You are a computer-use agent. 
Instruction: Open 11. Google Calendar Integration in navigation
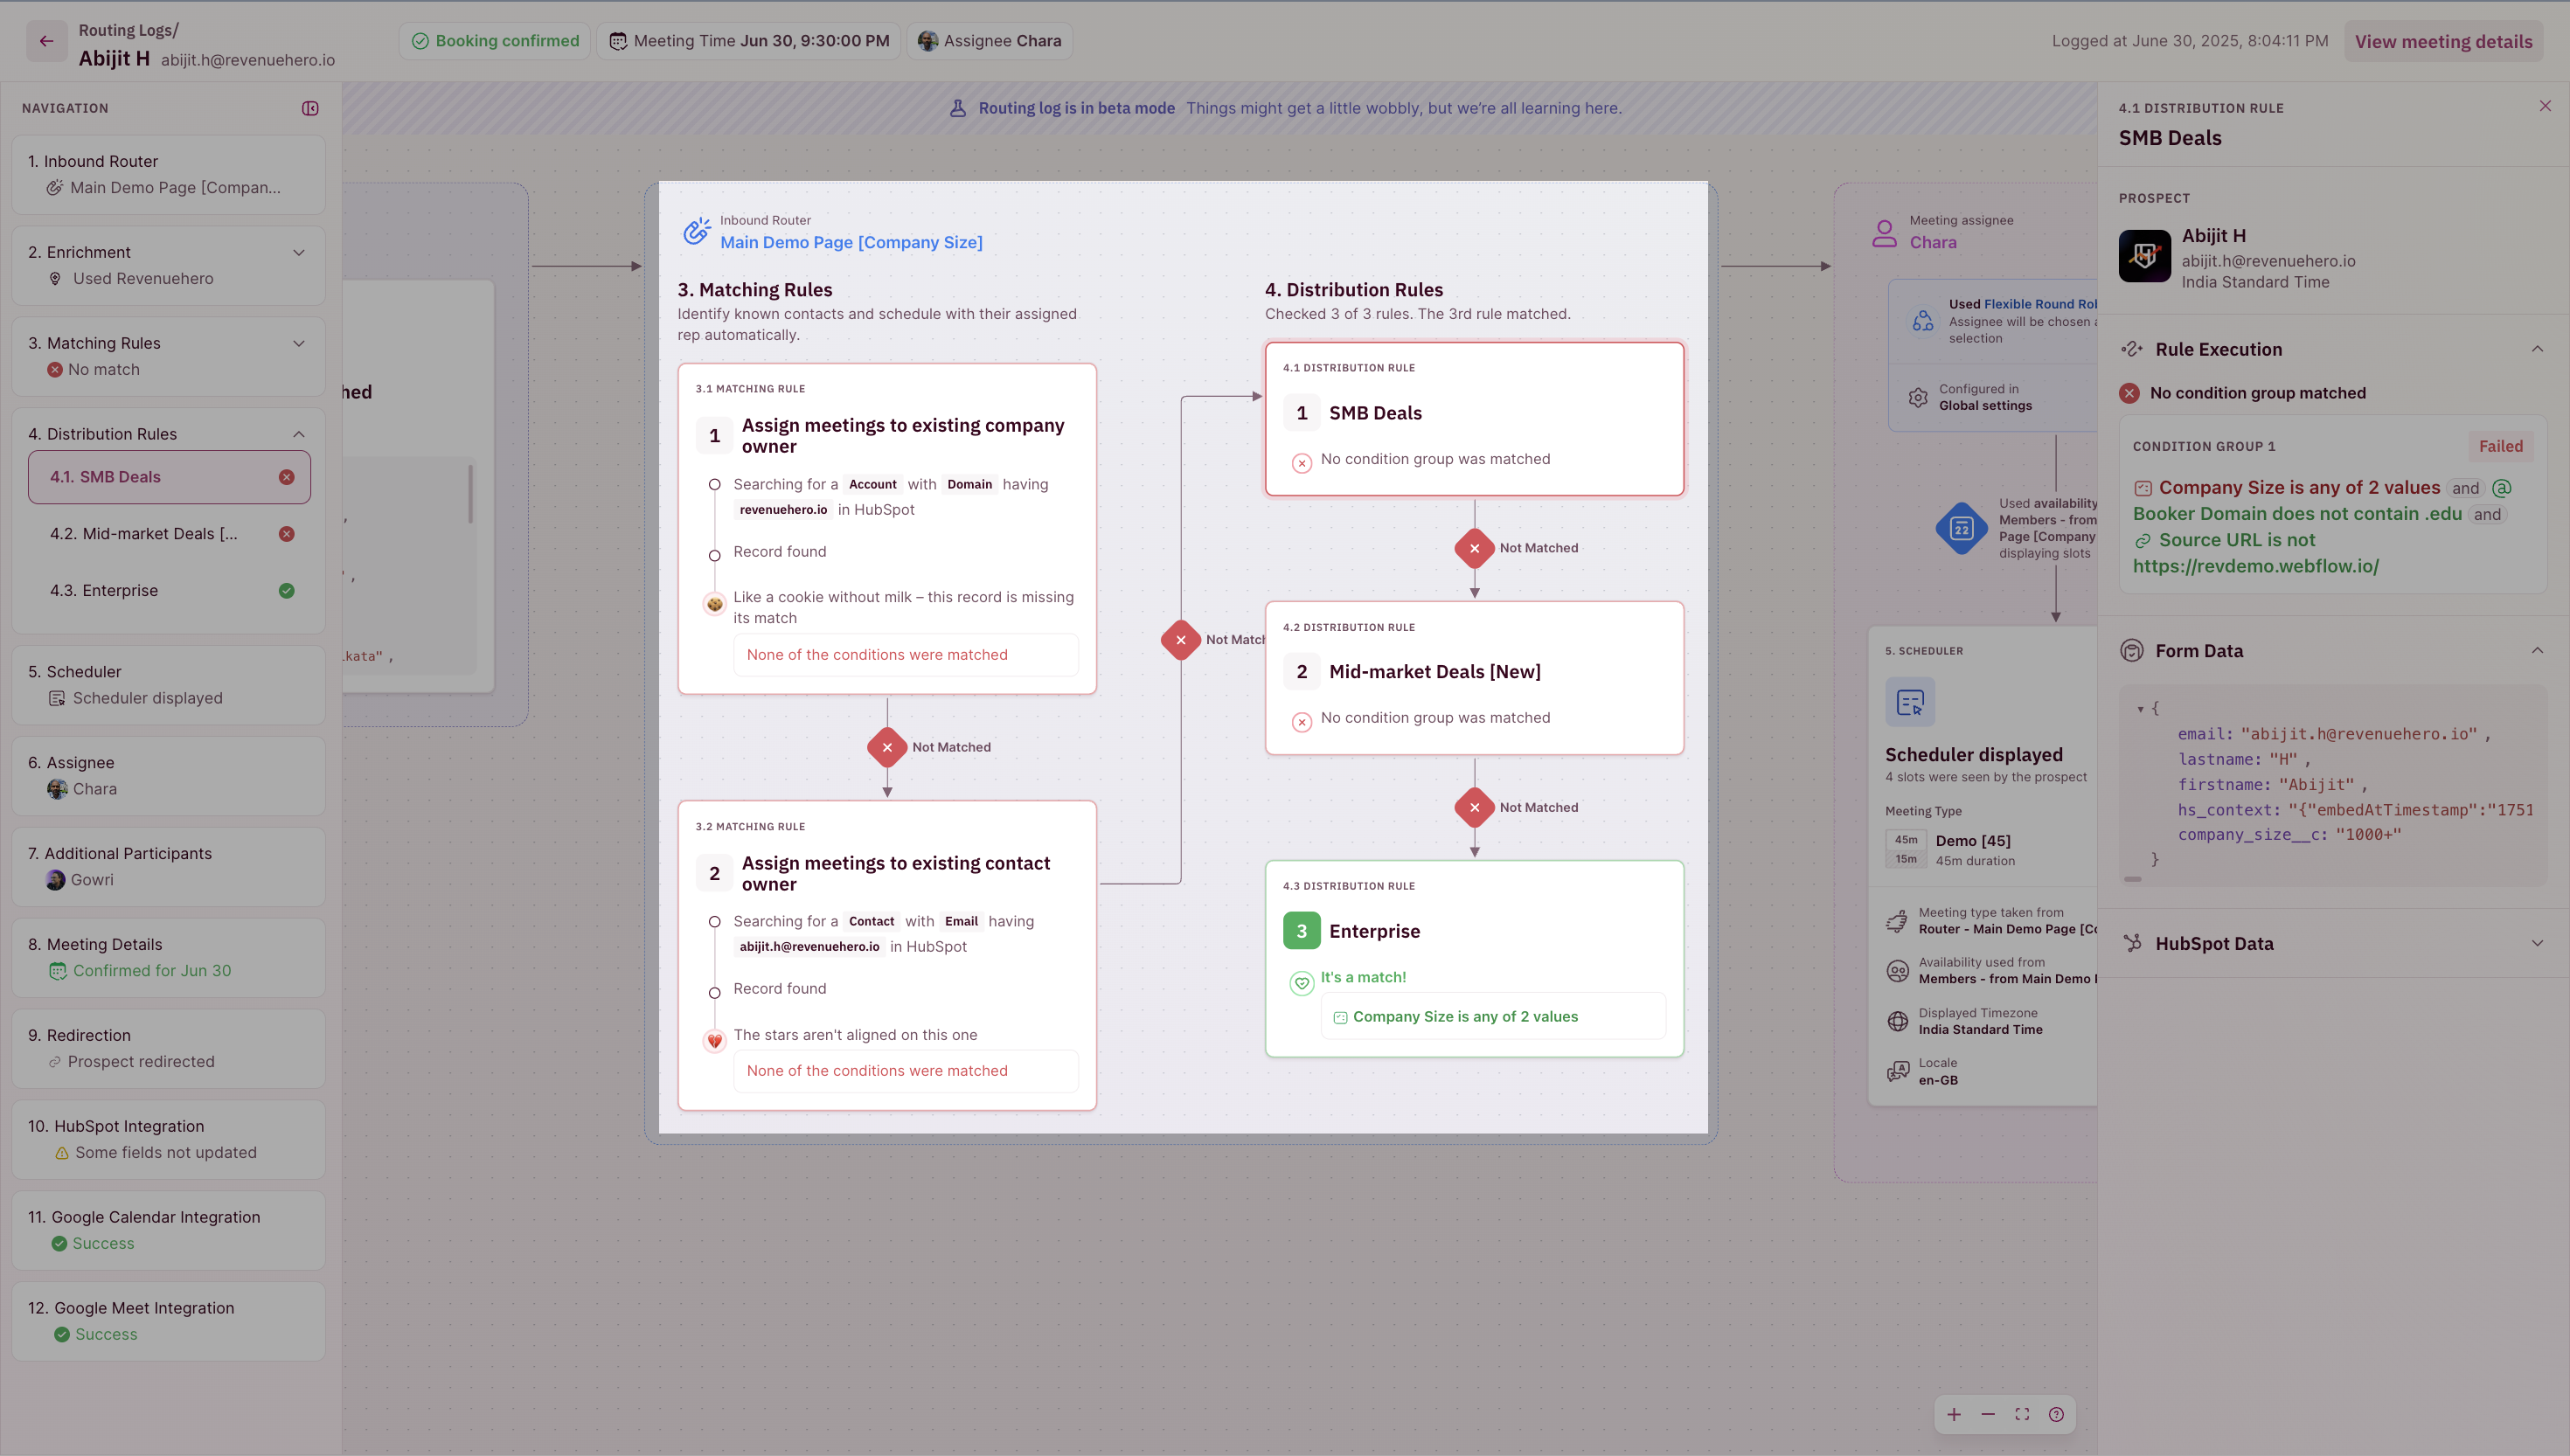(x=168, y=1231)
